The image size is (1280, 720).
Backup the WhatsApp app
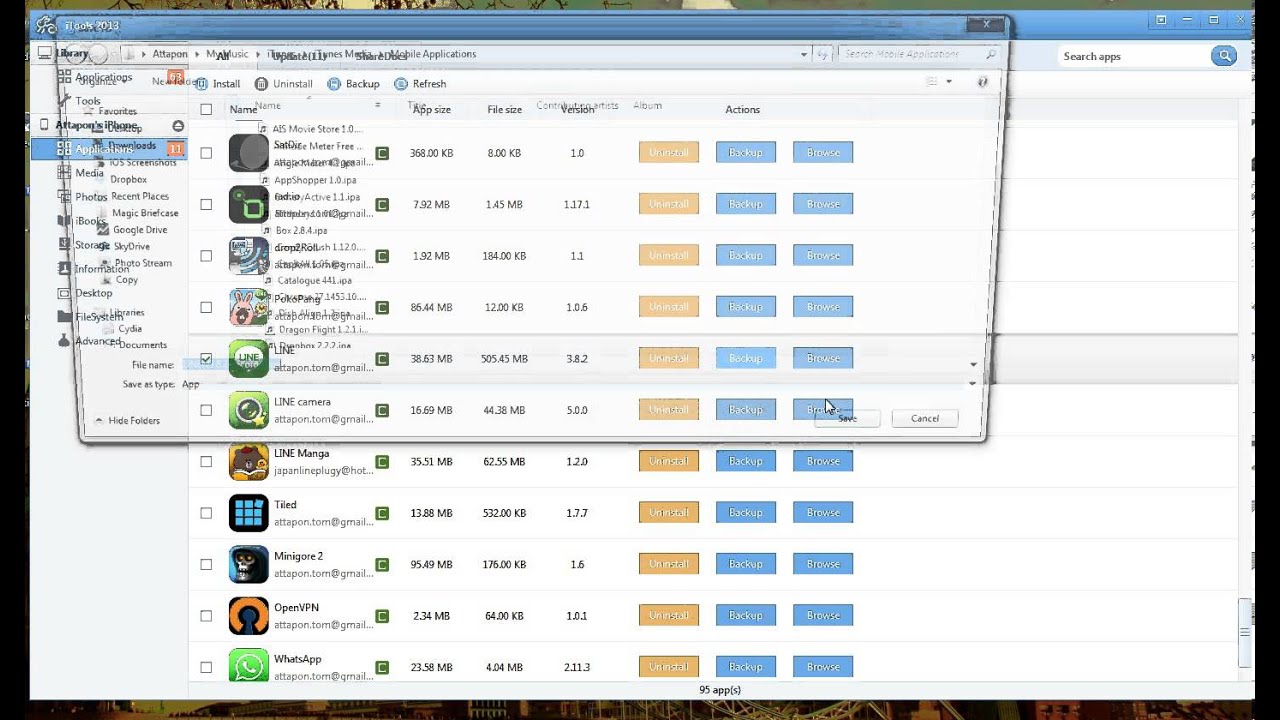point(746,667)
